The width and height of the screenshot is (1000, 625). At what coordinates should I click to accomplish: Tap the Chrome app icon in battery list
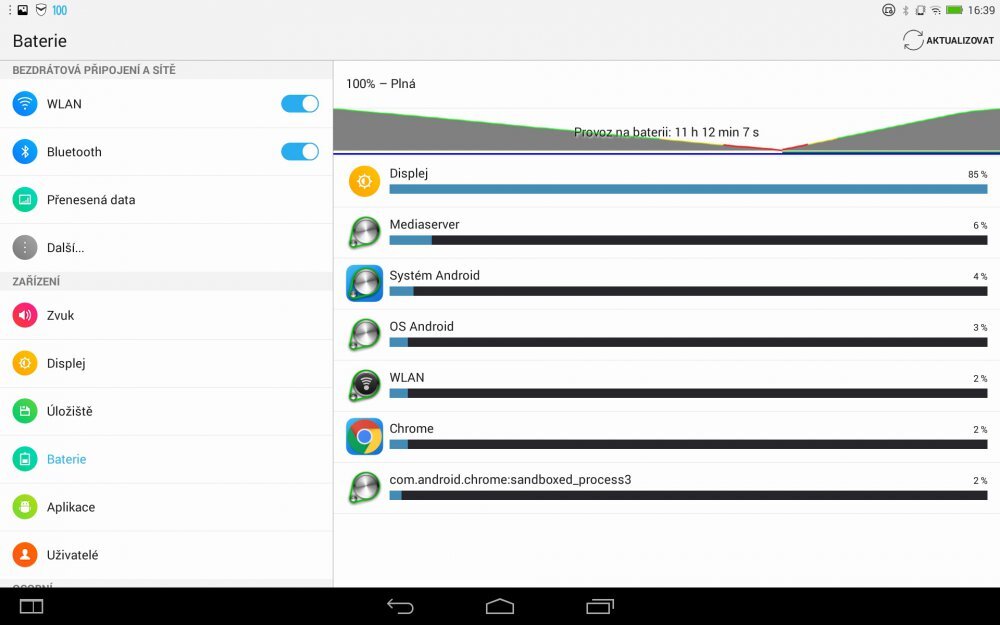pyautogui.click(x=363, y=436)
